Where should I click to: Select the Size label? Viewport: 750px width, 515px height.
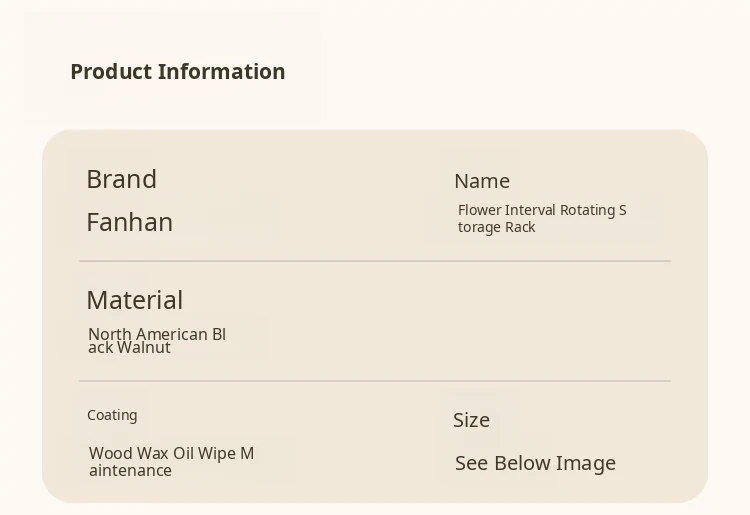471,420
